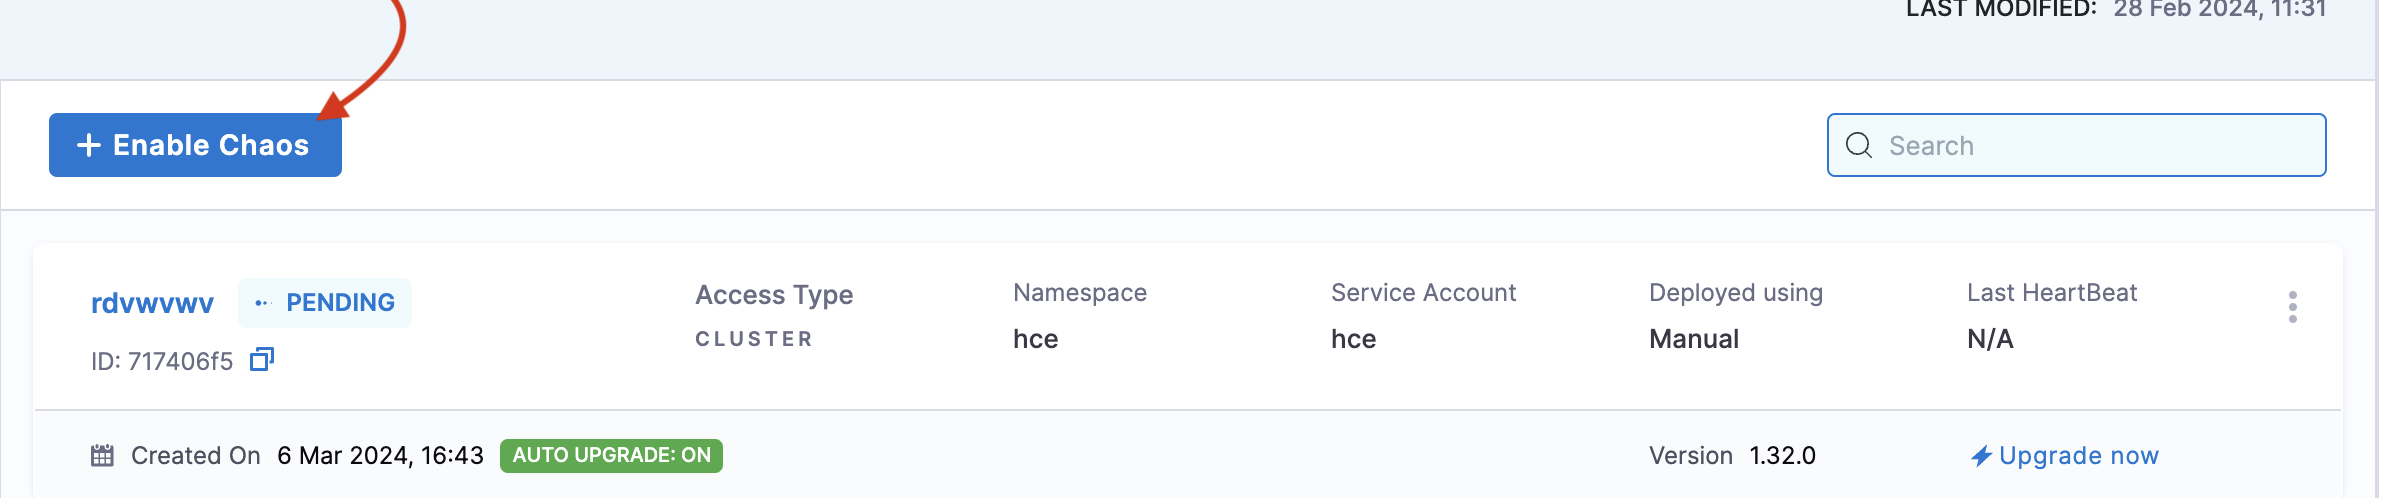The image size is (2382, 498).
Task: Copy the infrastructure ID with the copy icon
Action: (x=261, y=359)
